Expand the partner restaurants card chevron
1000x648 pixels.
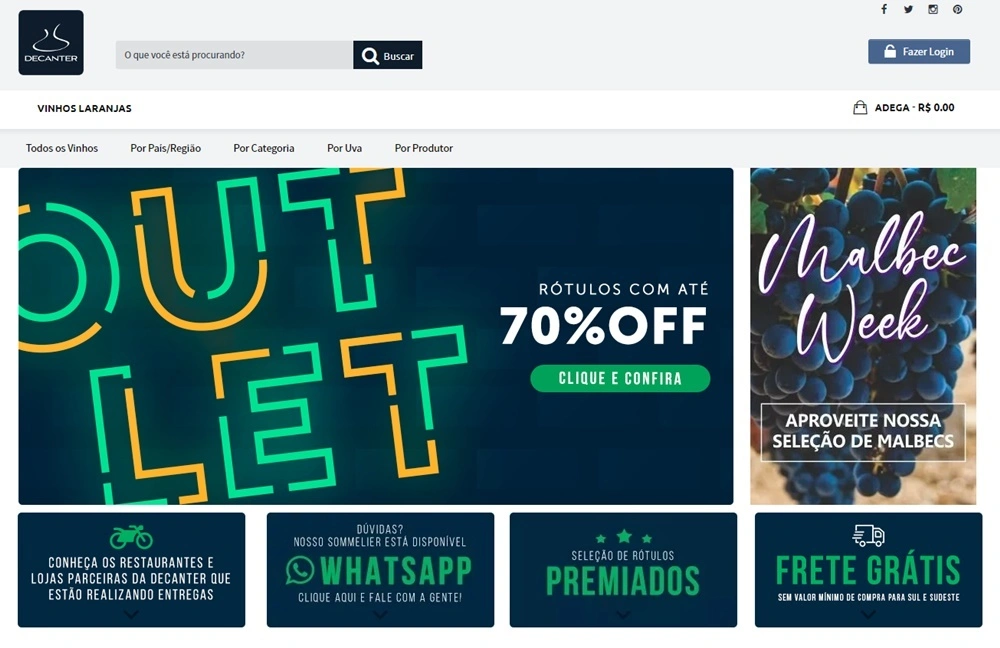tap(131, 615)
